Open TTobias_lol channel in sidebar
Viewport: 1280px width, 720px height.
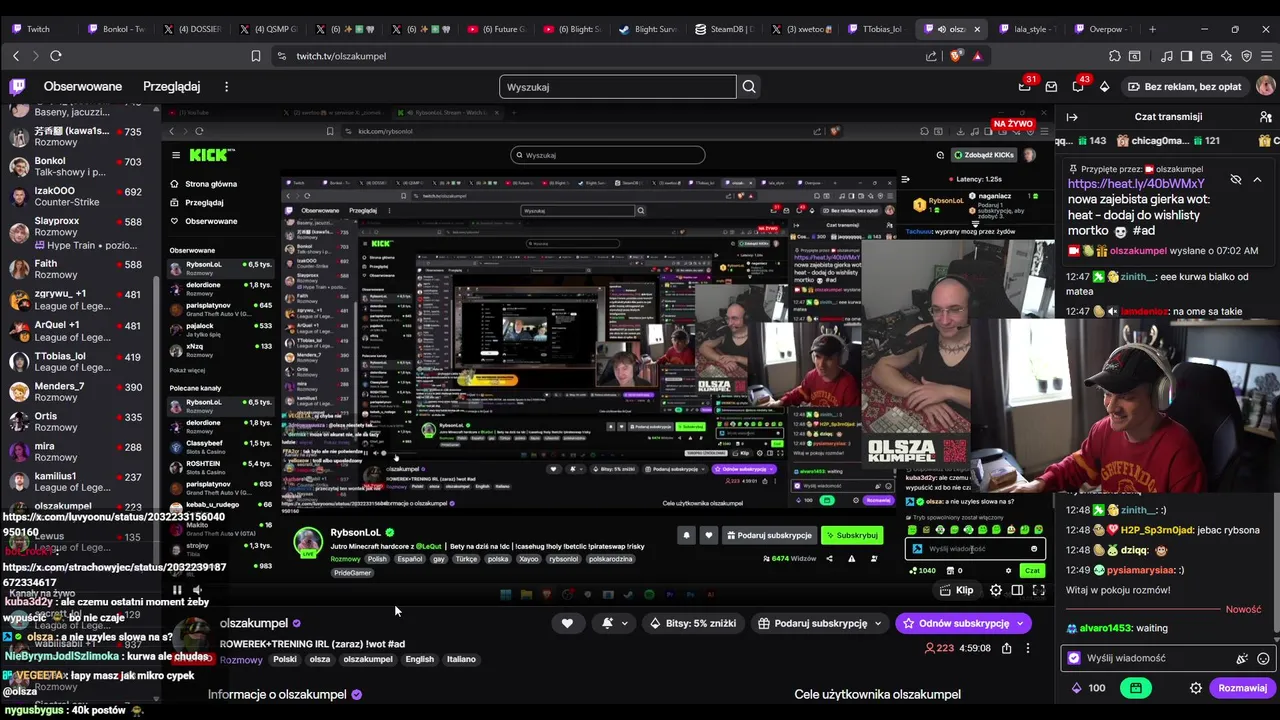click(80, 361)
